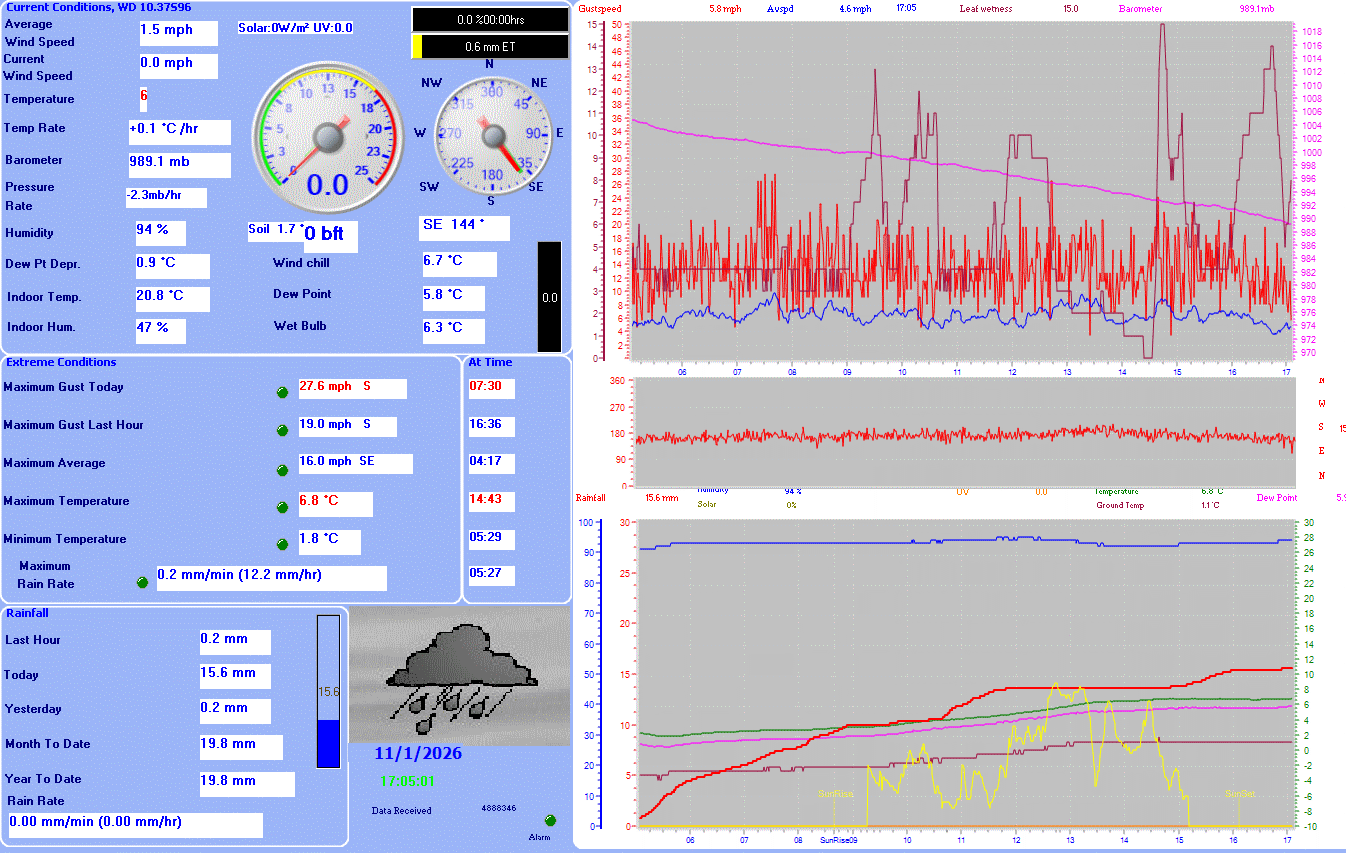
Task: Click the Alarm status LED indicator
Action: 548,820
